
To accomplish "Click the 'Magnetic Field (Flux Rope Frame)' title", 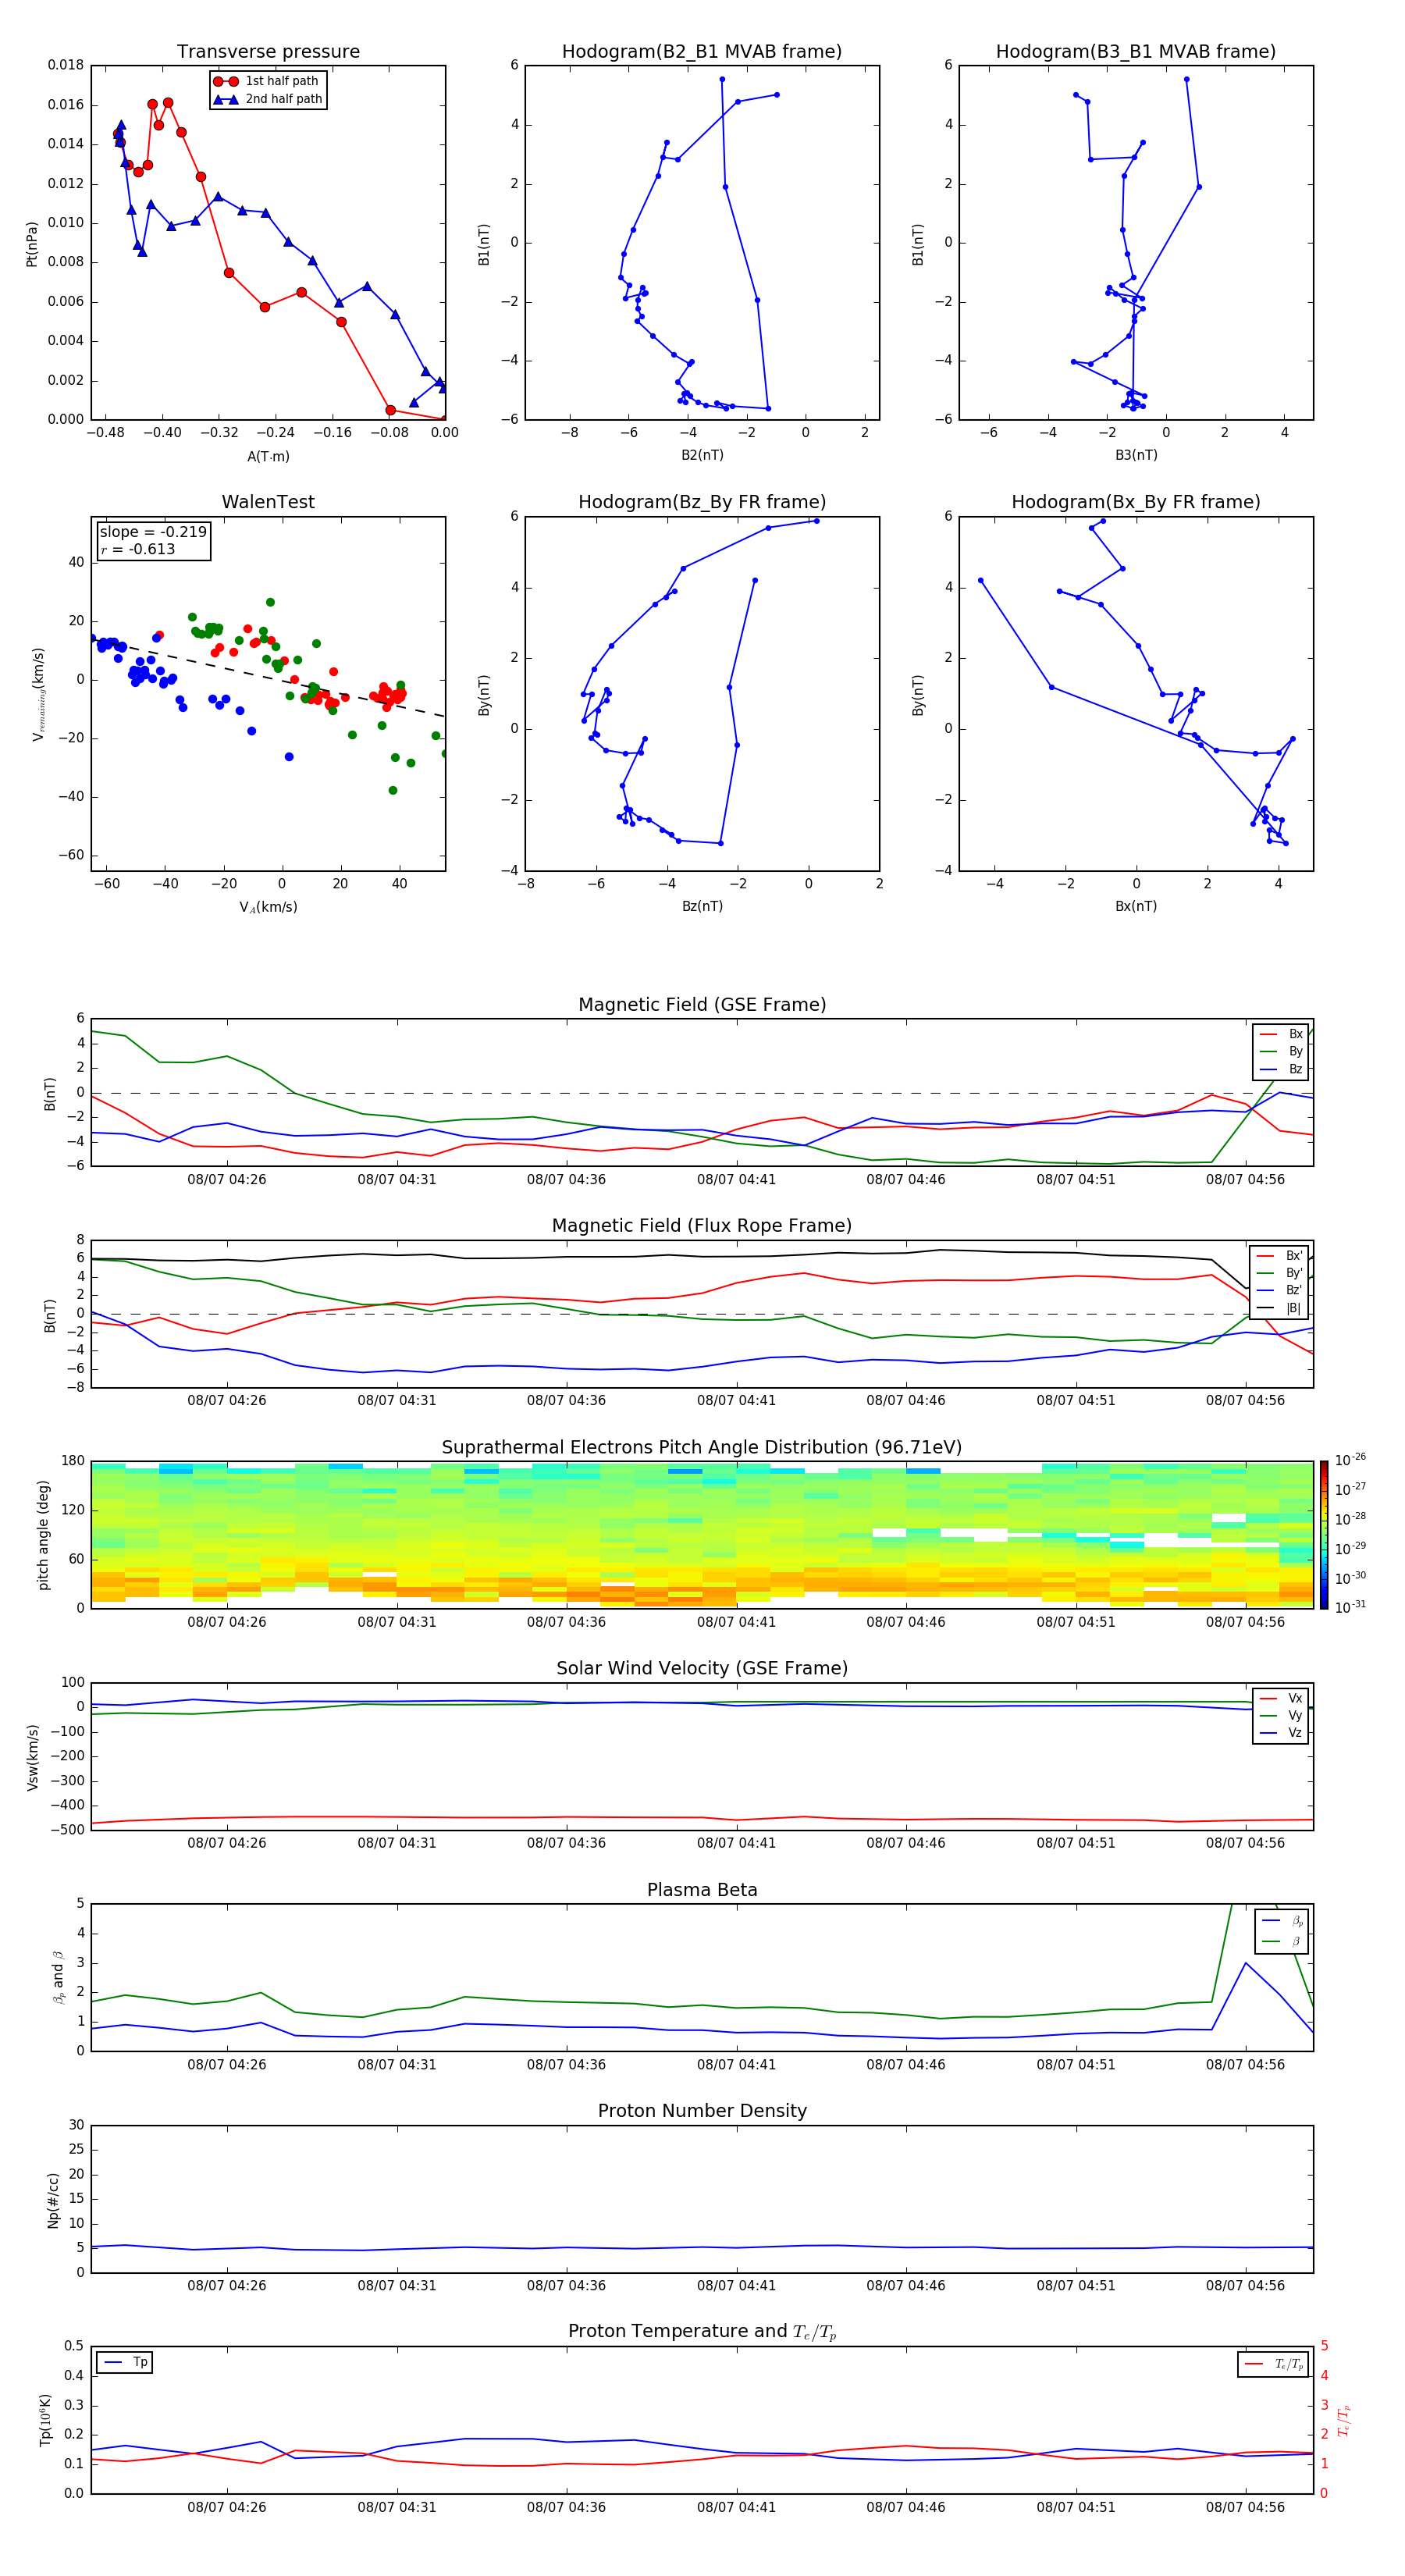I will point(702,1225).
